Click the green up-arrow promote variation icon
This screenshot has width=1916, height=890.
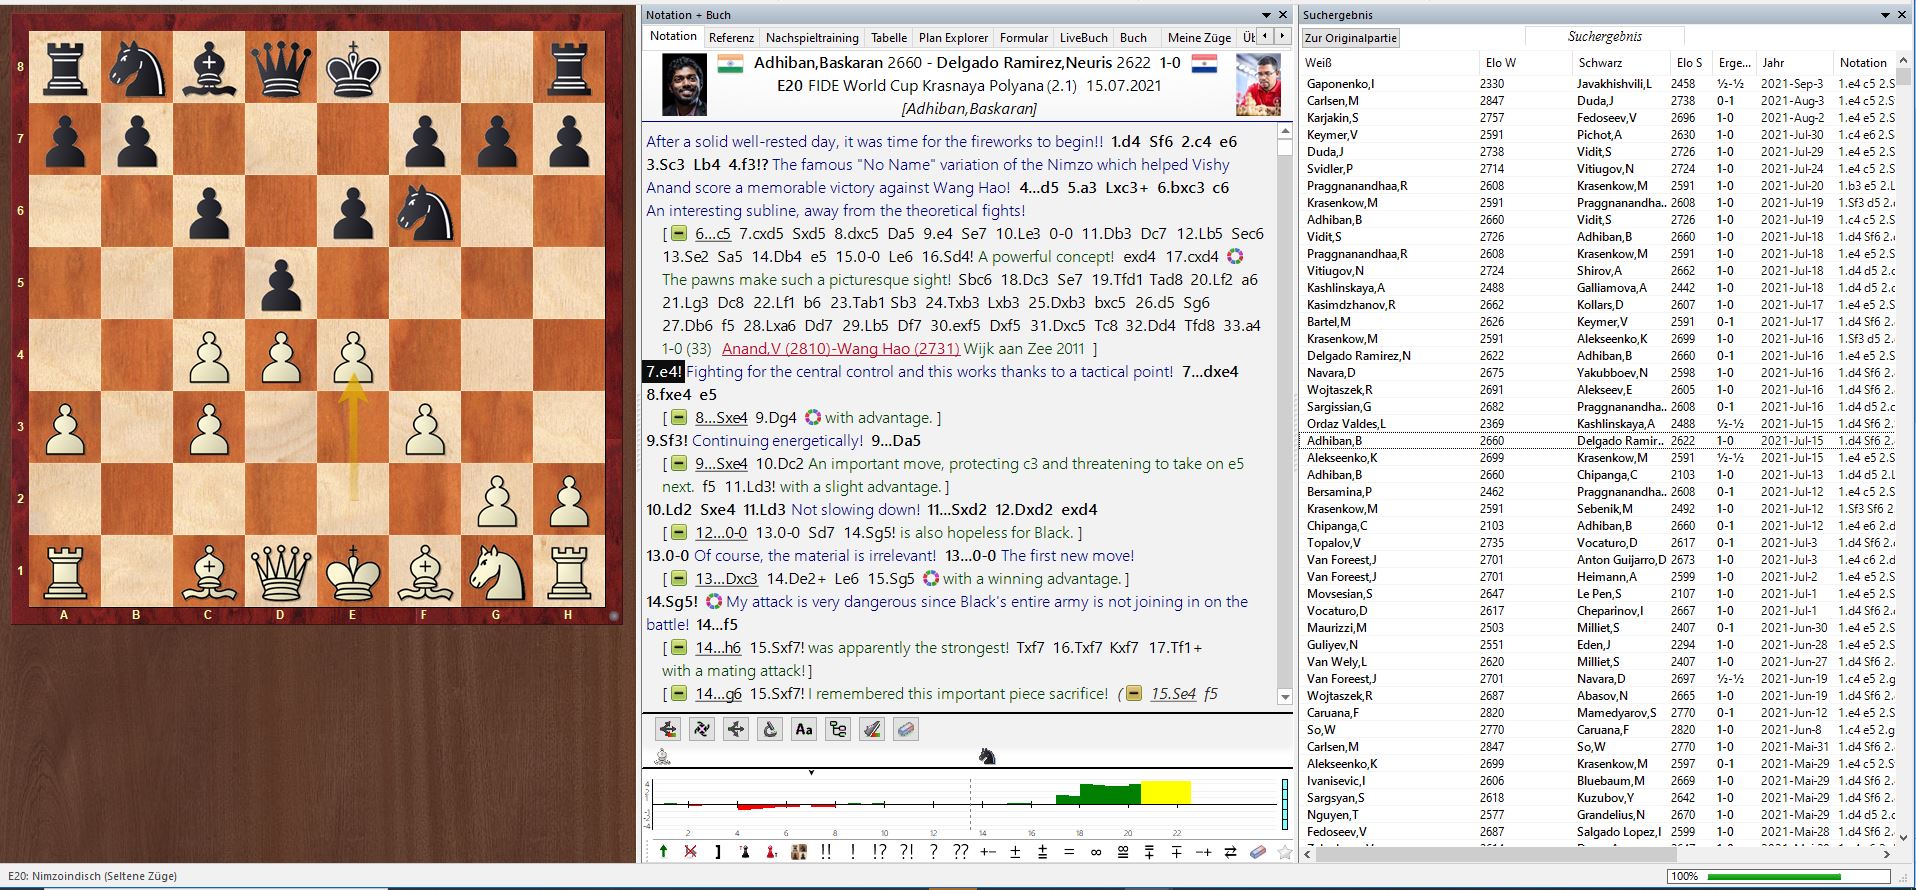coord(663,852)
